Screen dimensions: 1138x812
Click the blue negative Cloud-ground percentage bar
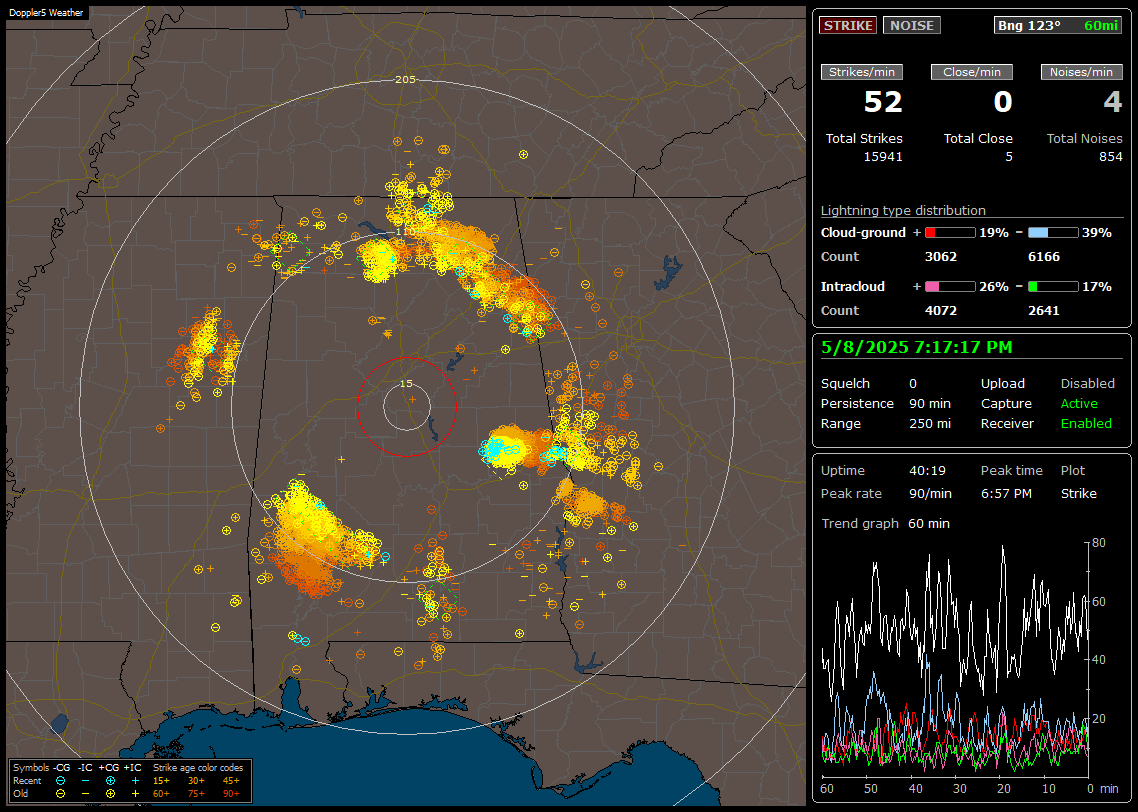pyautogui.click(x=1053, y=233)
